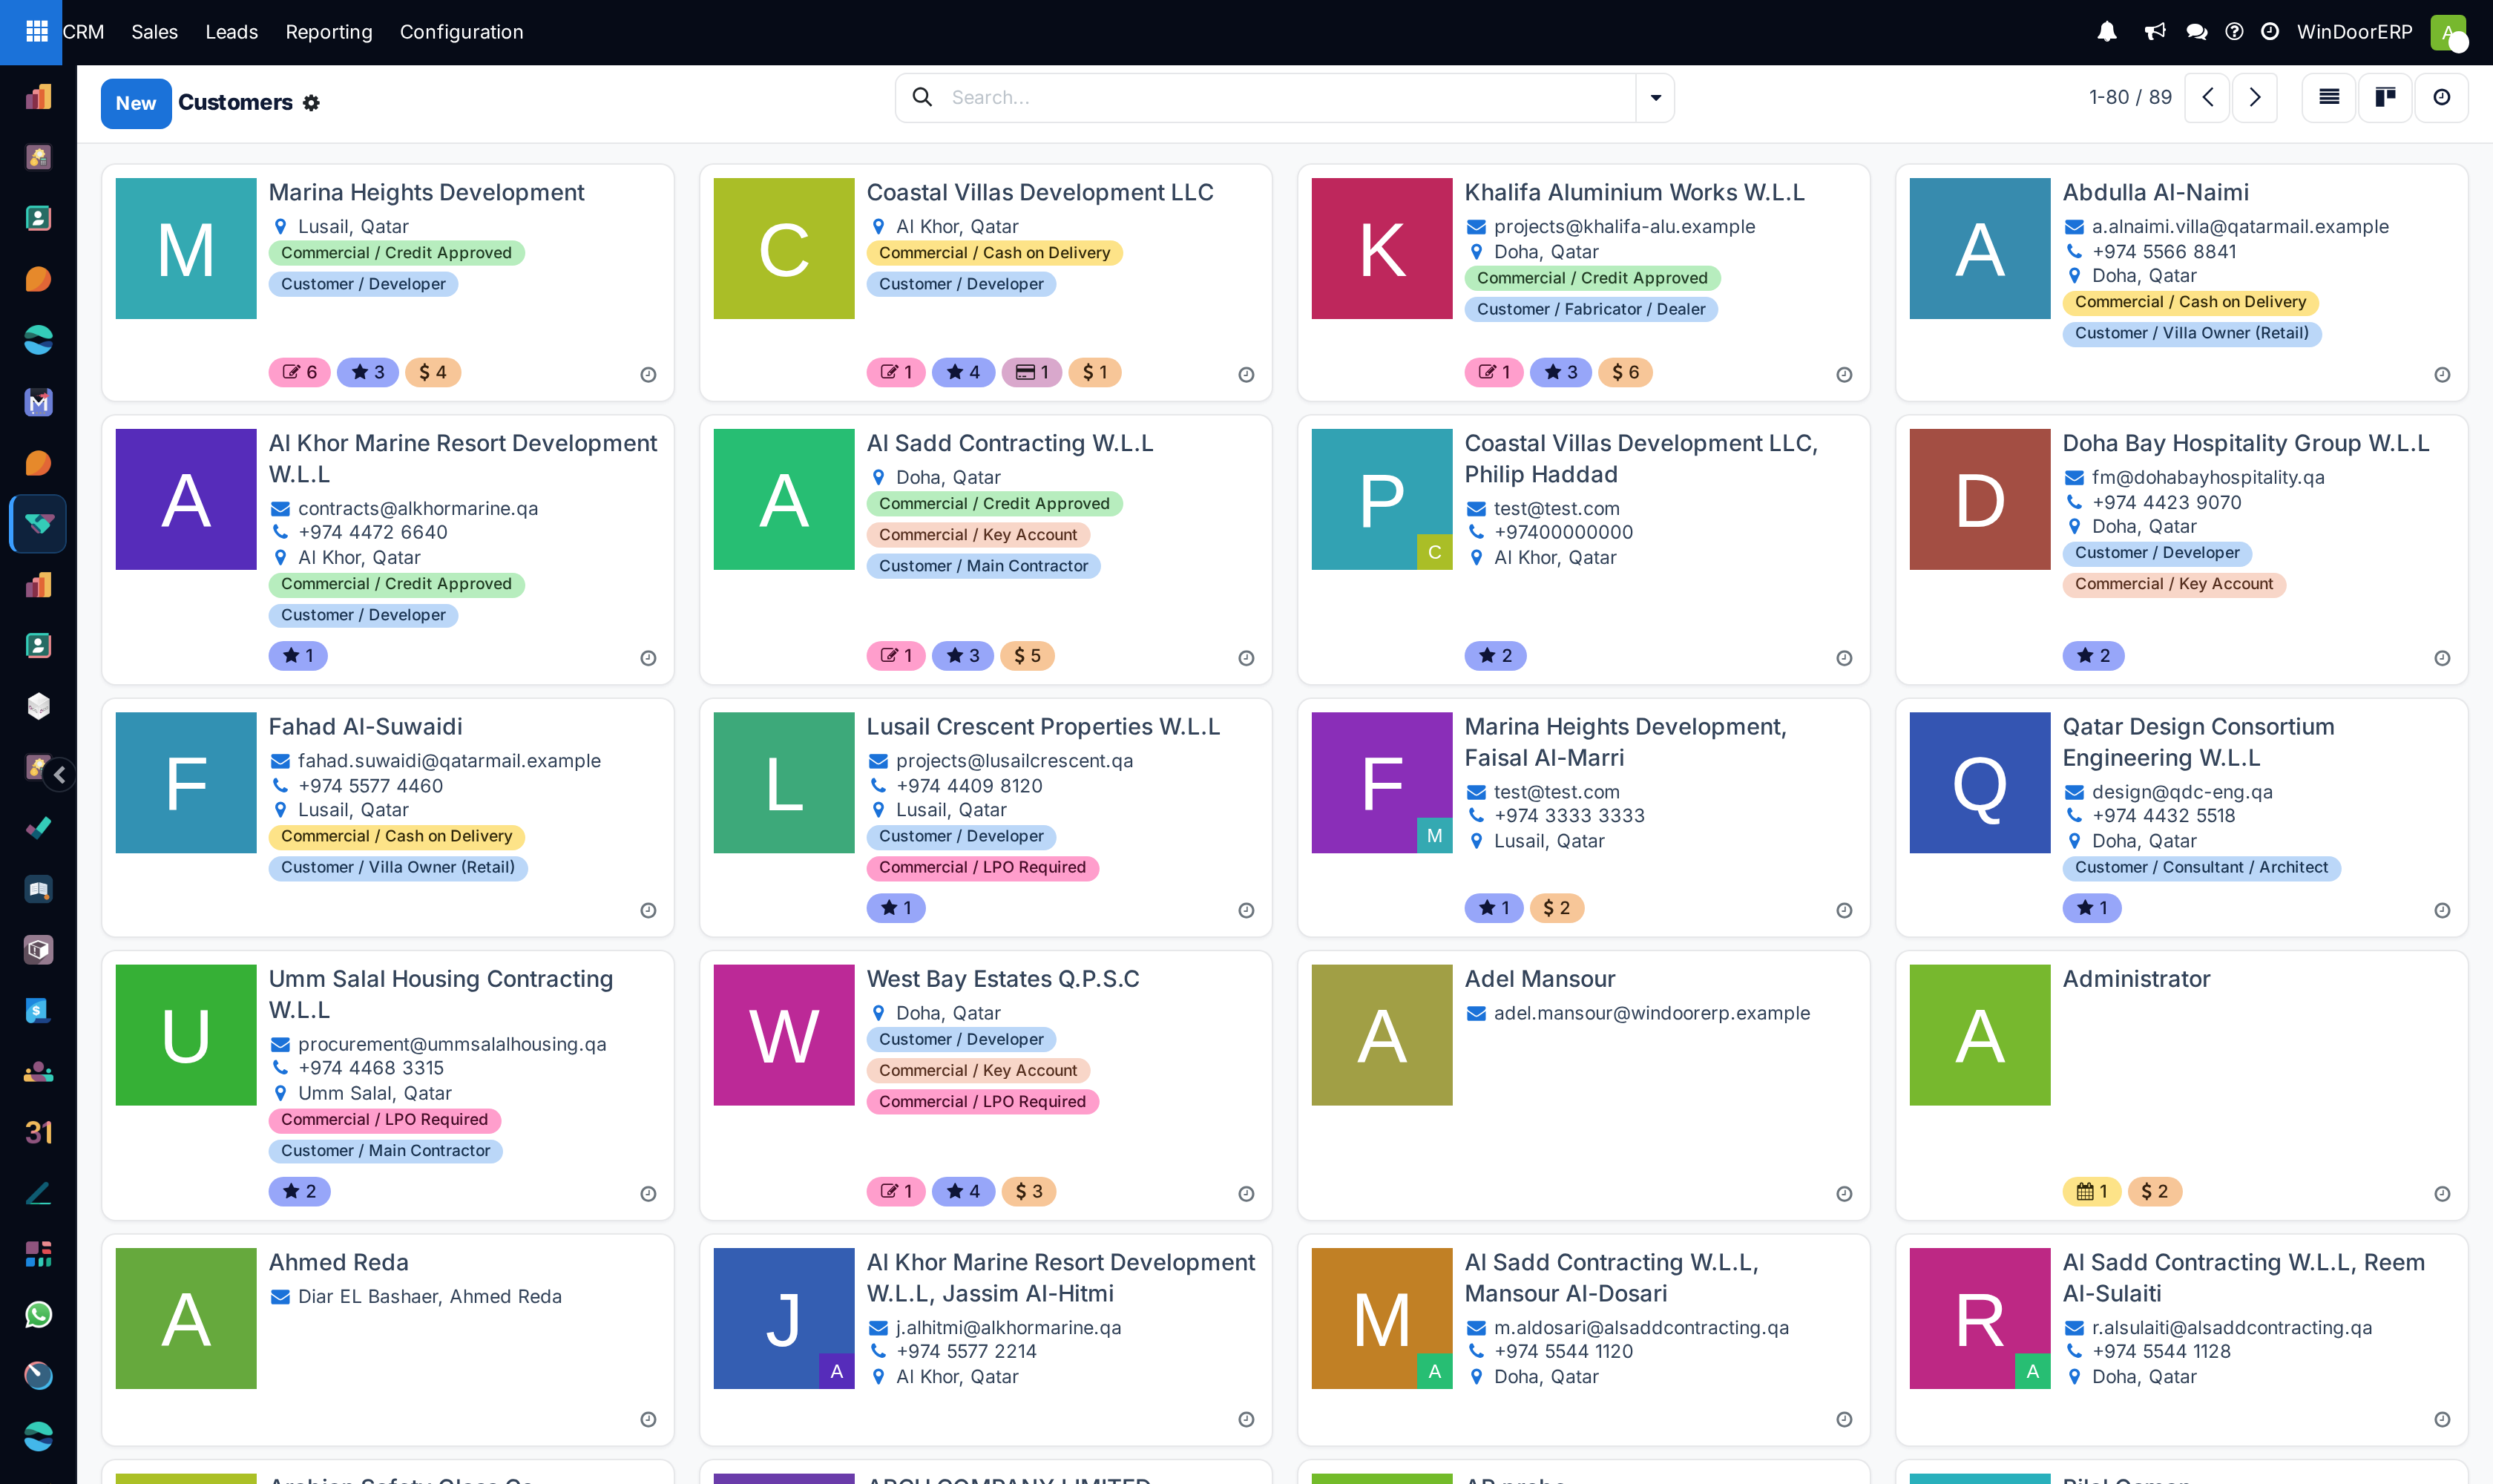Click the New customer button
The image size is (2493, 1484).
136,103
